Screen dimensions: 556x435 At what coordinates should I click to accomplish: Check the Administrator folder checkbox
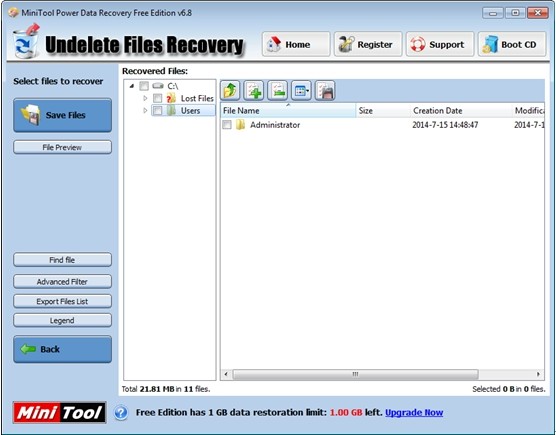pos(227,125)
